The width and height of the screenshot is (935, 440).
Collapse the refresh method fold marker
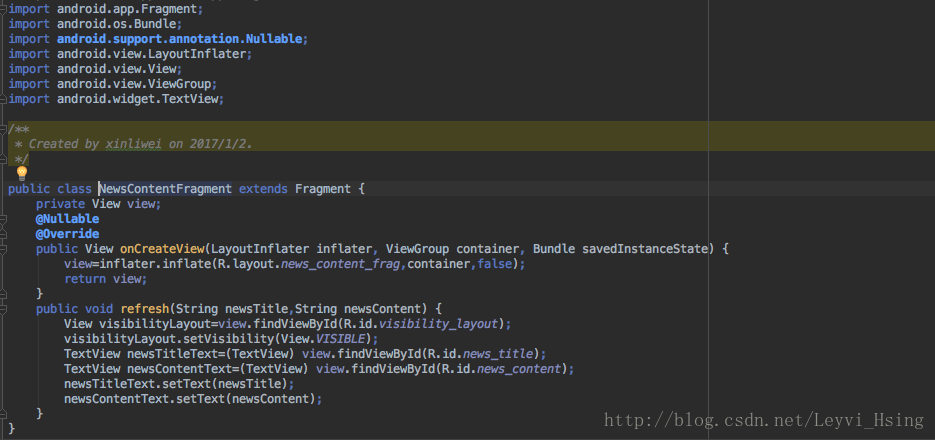click(3, 309)
